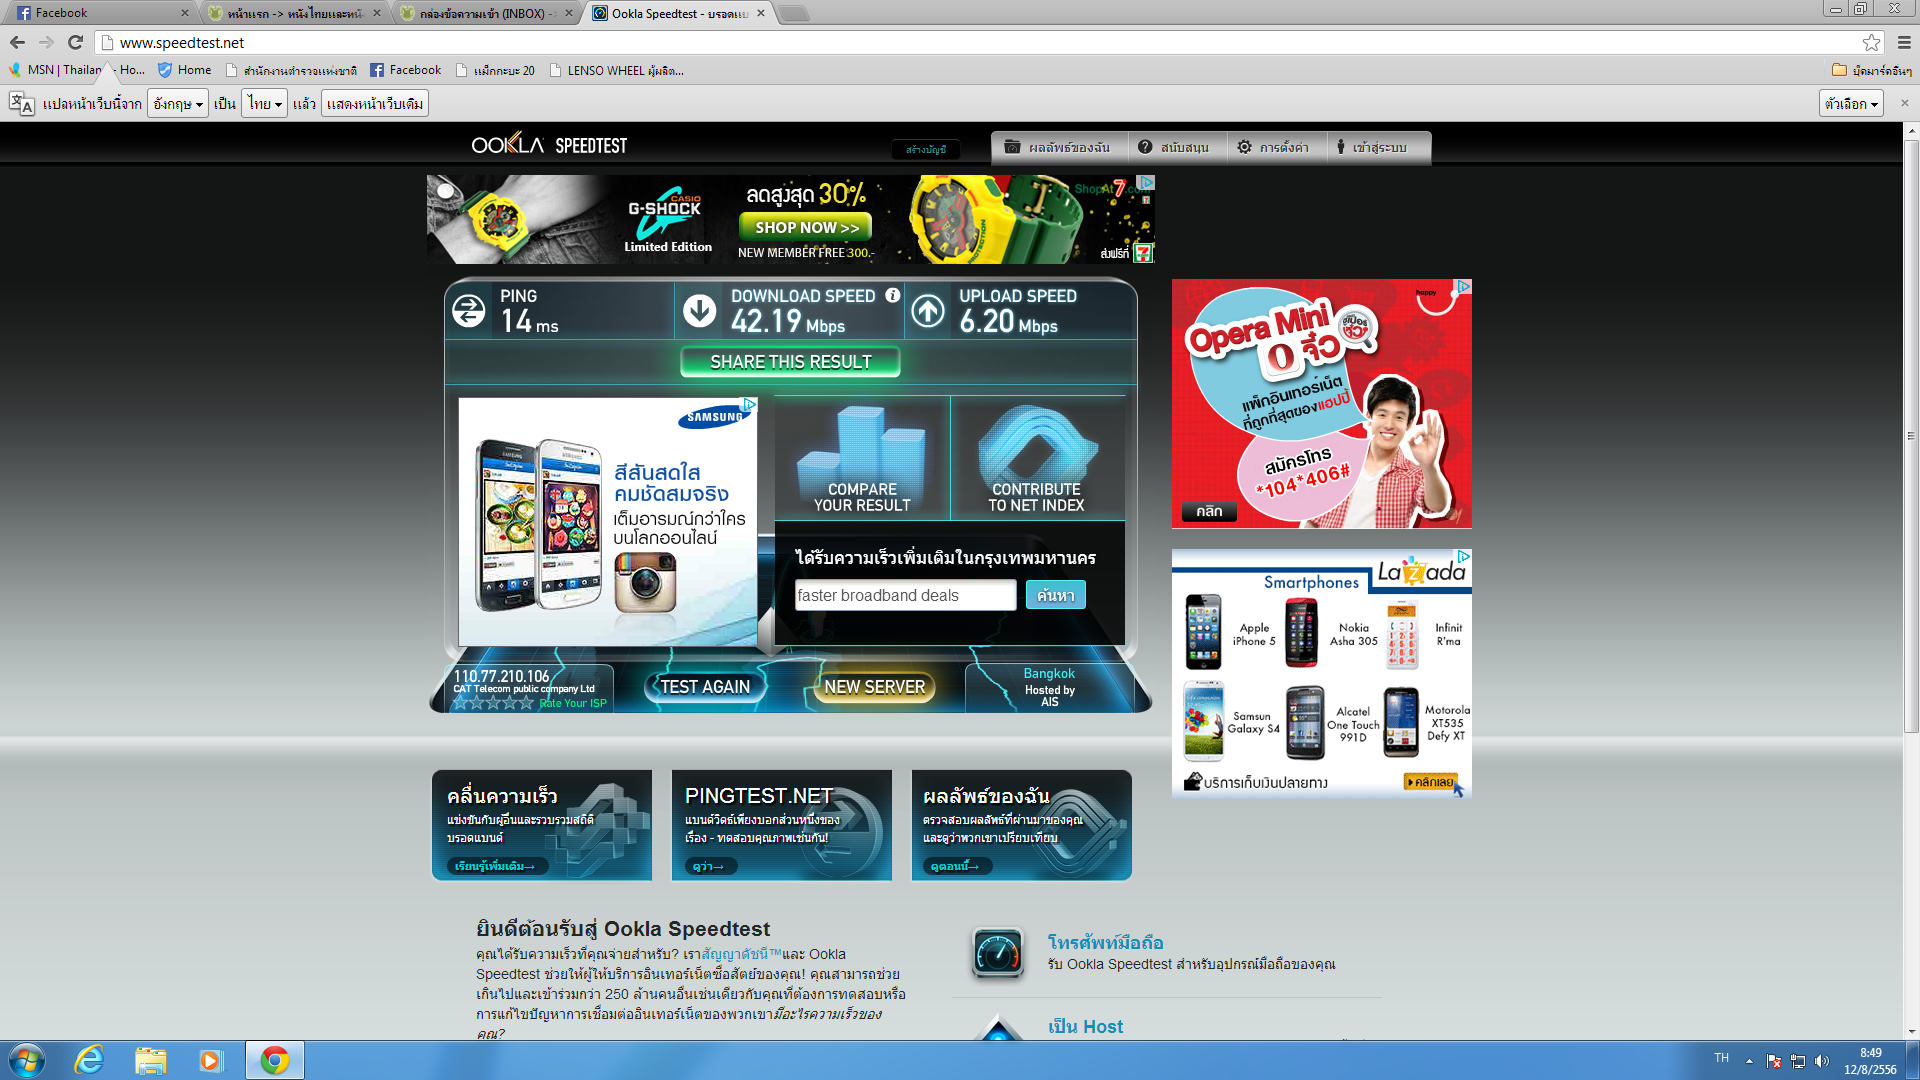Open the settings menu item with the gear icon
The width and height of the screenshot is (1920, 1080).
1272,147
